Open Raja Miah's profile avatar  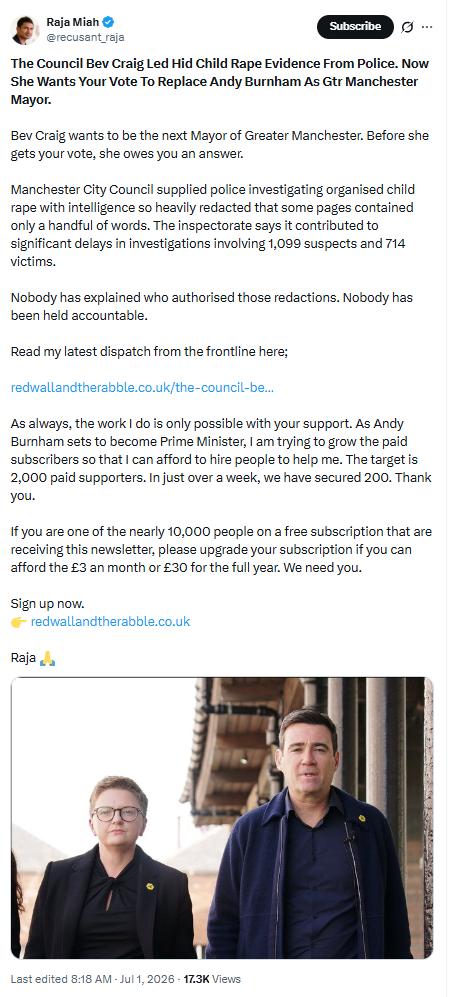[25, 30]
